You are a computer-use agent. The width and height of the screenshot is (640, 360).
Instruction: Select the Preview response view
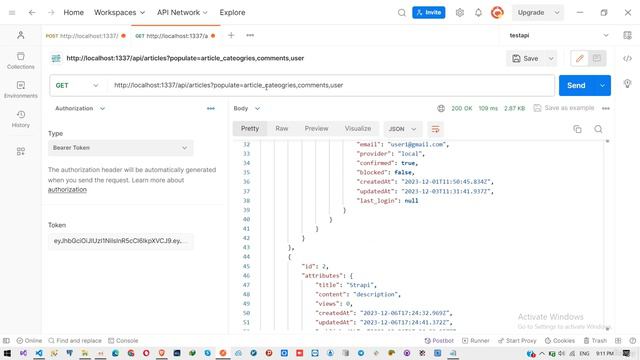[x=316, y=129]
